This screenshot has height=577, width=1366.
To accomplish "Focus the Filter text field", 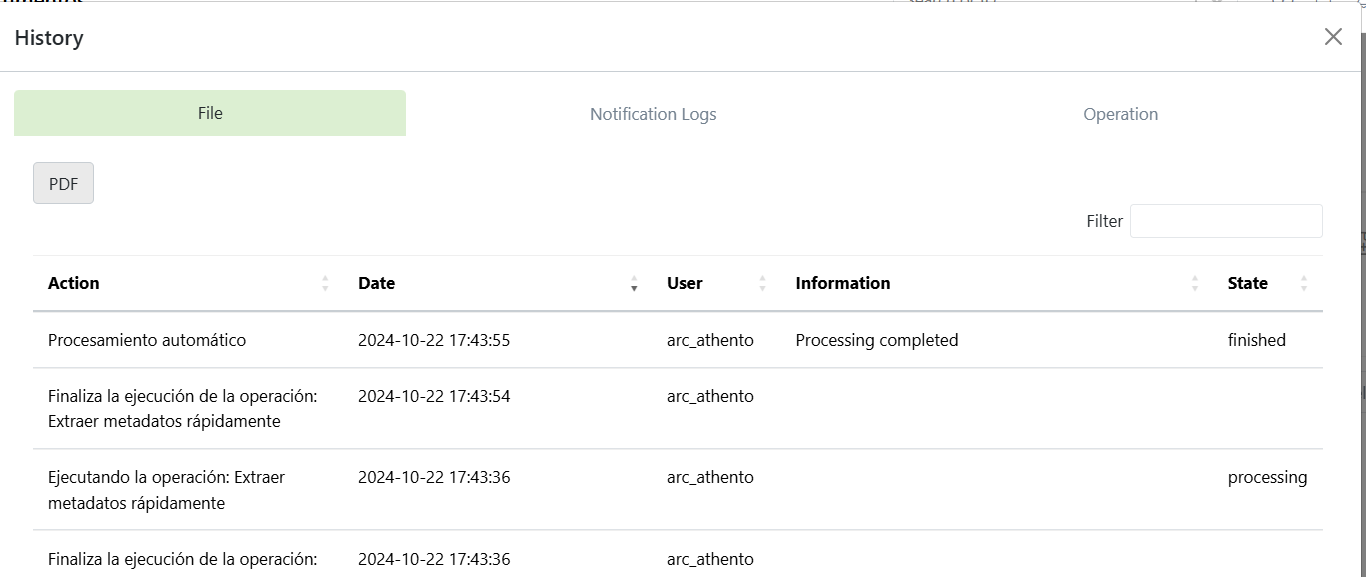I will pos(1225,221).
